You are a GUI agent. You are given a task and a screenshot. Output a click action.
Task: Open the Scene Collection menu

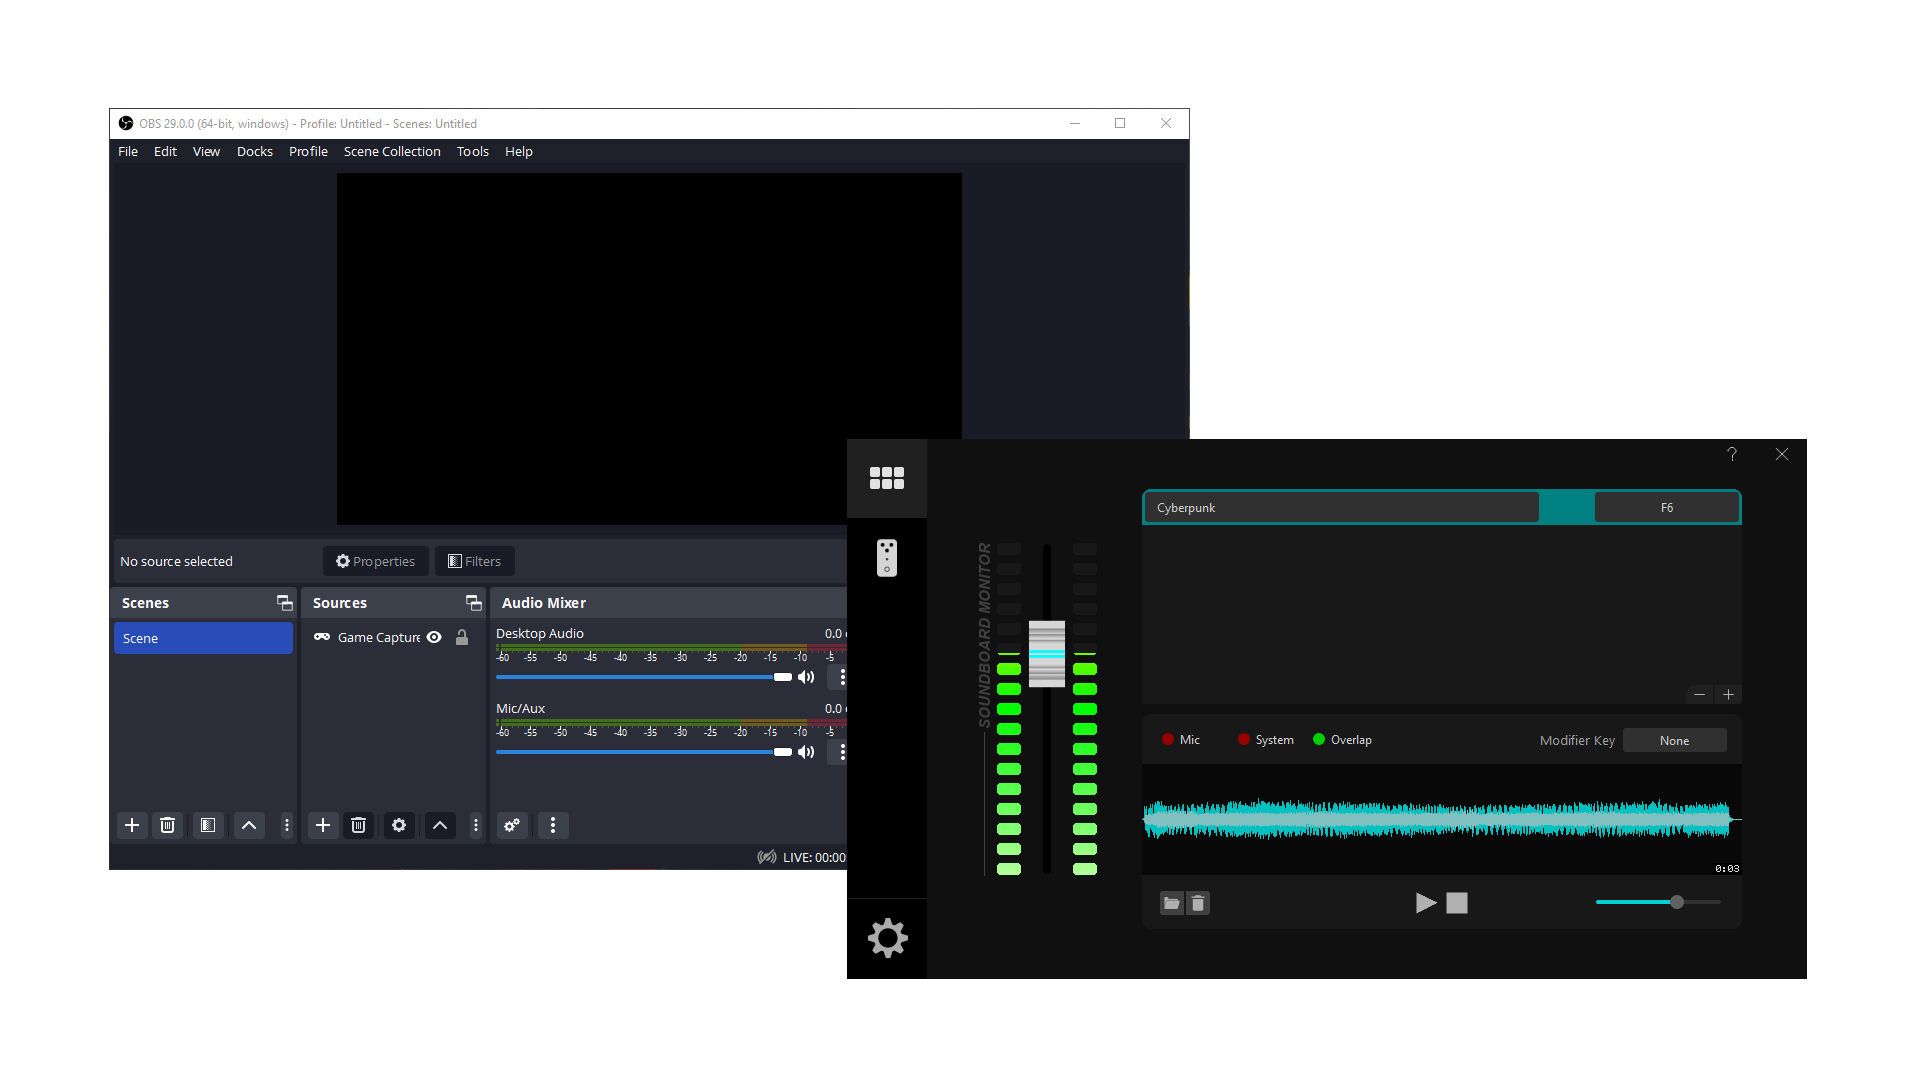click(x=392, y=151)
